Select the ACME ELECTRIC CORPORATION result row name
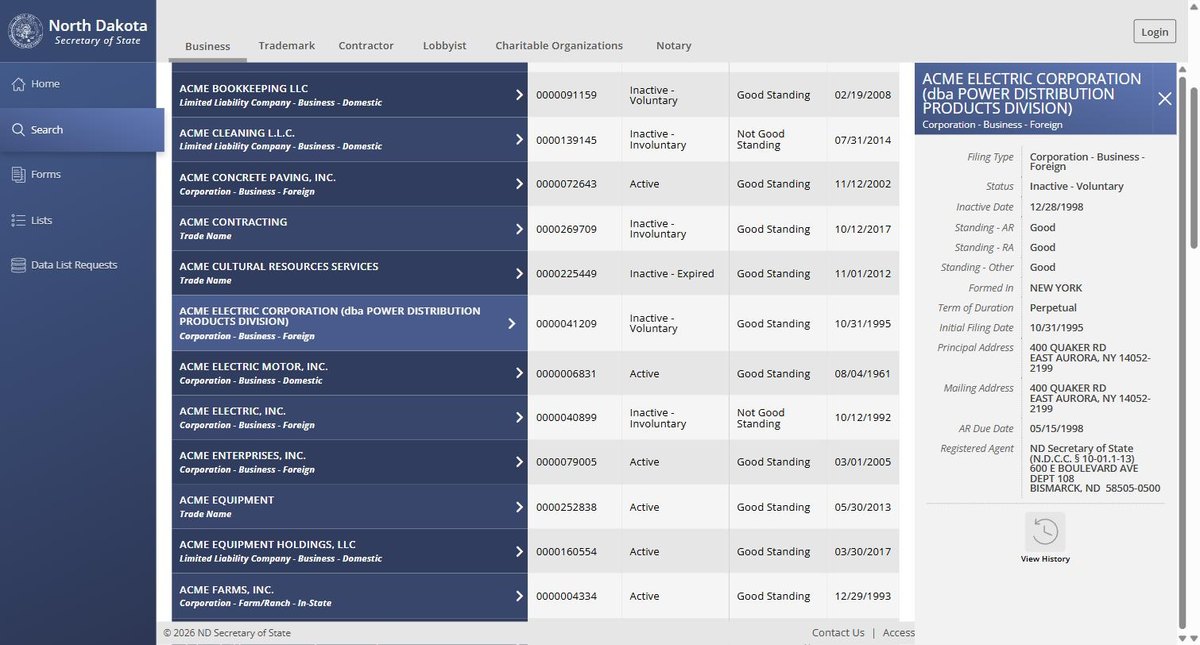The height and width of the screenshot is (645, 1200). click(x=330, y=316)
